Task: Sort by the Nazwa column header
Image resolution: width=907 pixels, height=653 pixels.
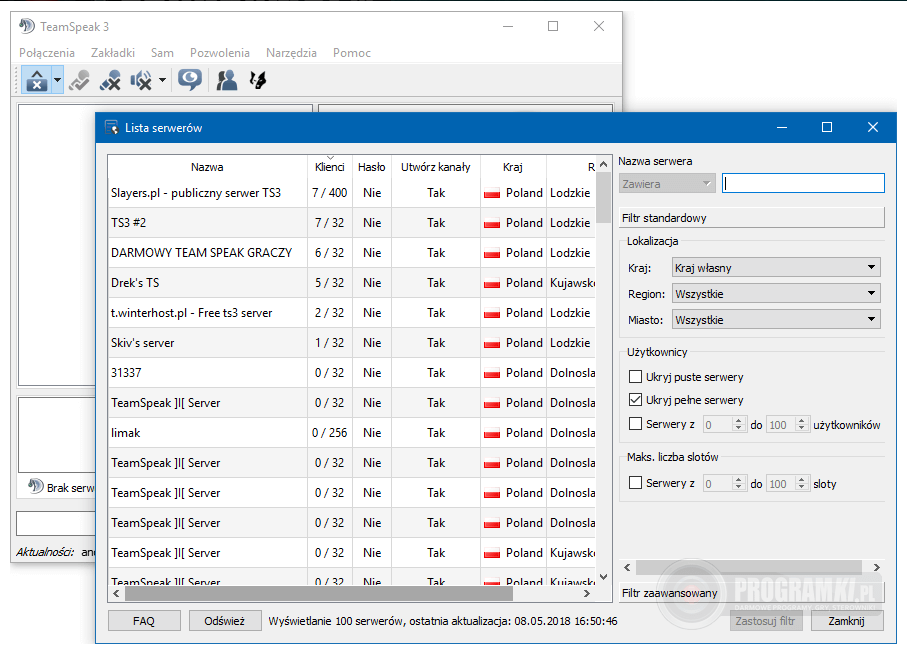Action: (x=207, y=167)
